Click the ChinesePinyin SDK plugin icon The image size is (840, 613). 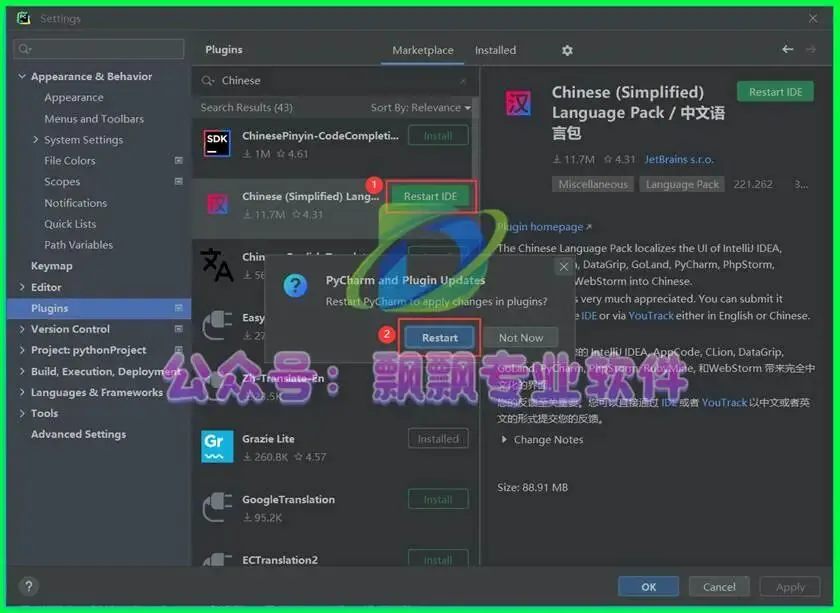click(x=217, y=144)
